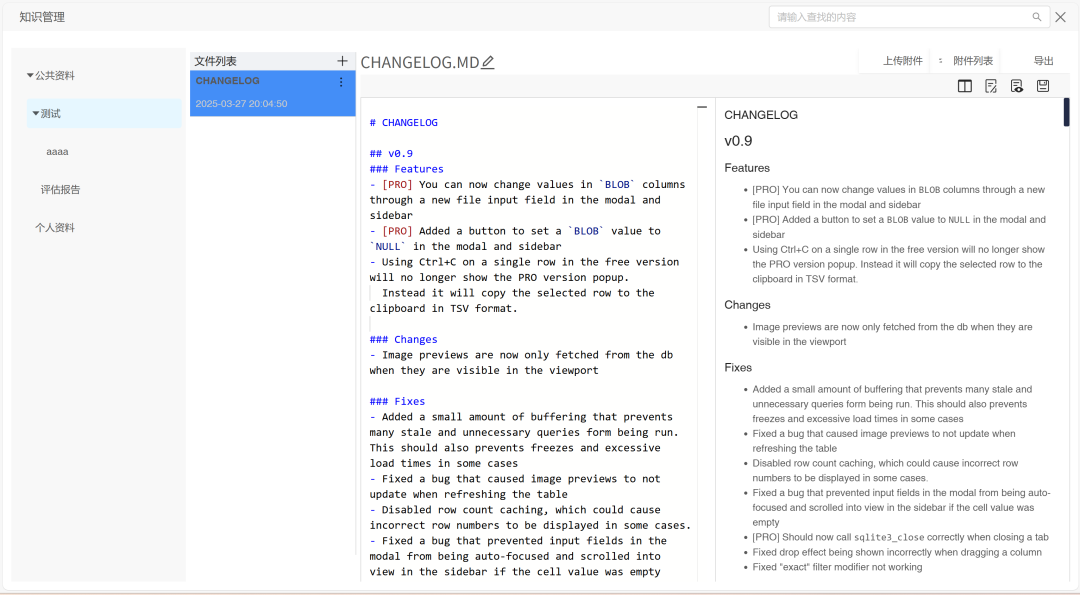Viewport: 1080px width, 595px height.
Task: Switch to split editor-preview layout
Action: tap(964, 86)
